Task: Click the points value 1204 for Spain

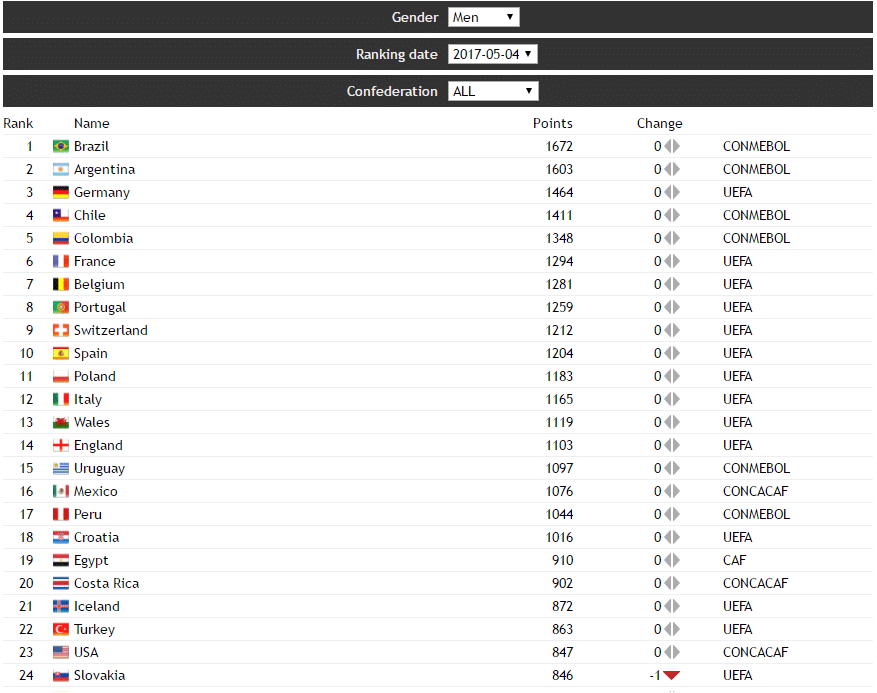Action: click(559, 353)
